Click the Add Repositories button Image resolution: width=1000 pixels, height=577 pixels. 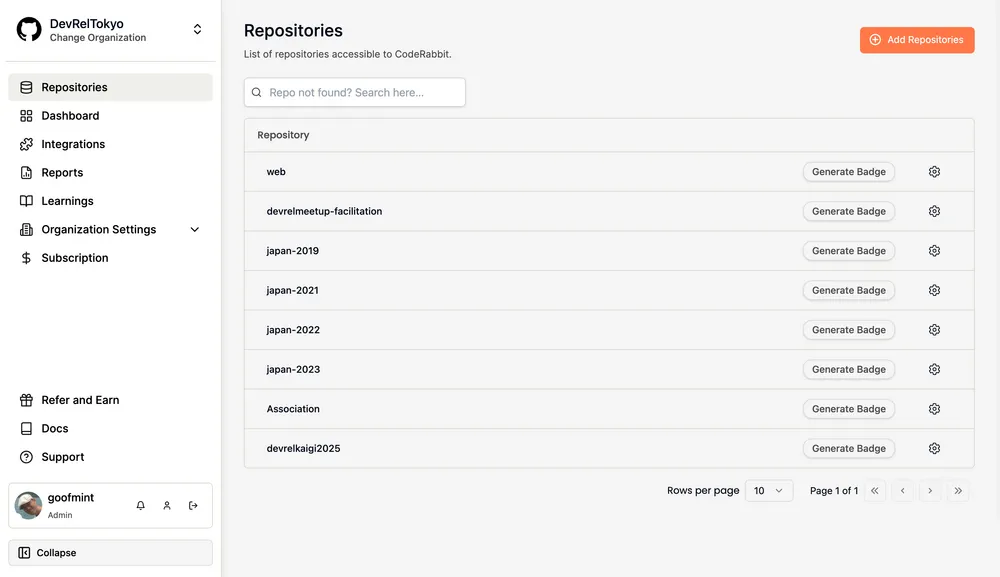click(917, 40)
